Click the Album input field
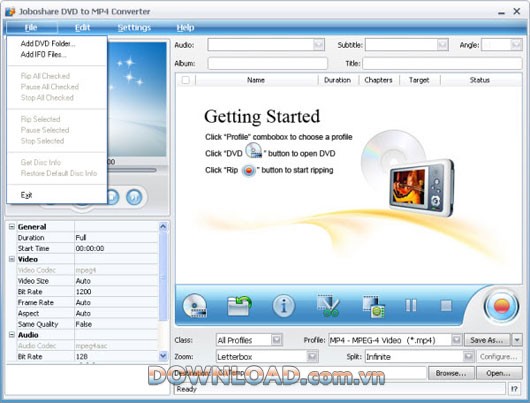 (x=268, y=63)
